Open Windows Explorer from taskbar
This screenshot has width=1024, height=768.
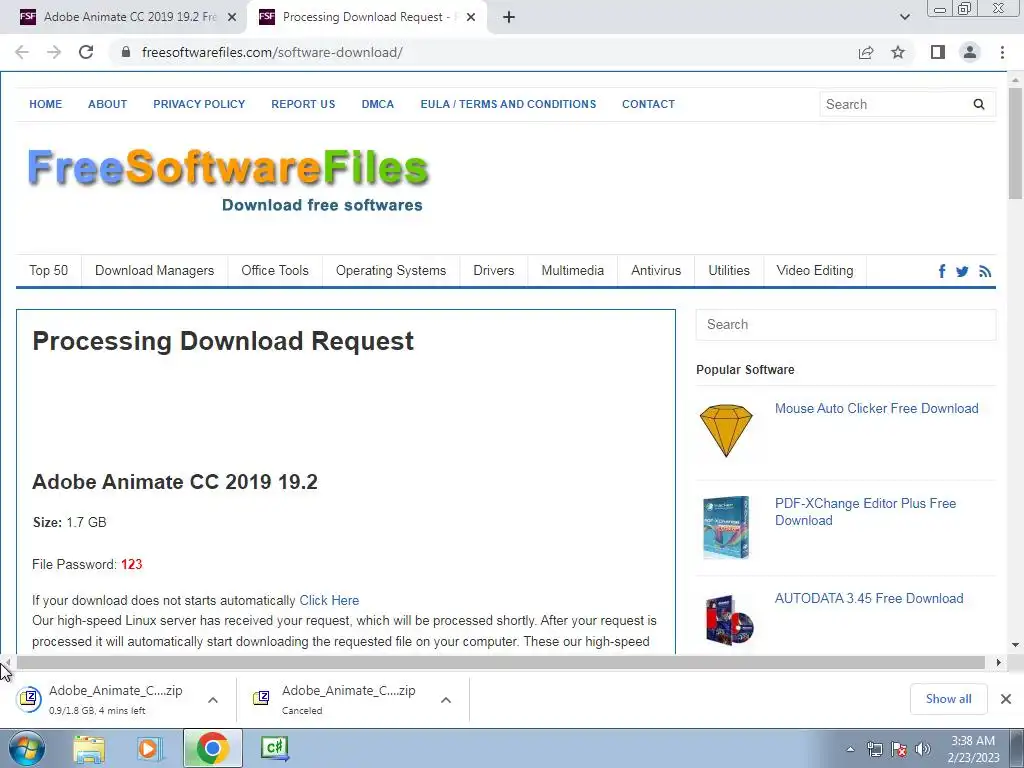coord(89,748)
